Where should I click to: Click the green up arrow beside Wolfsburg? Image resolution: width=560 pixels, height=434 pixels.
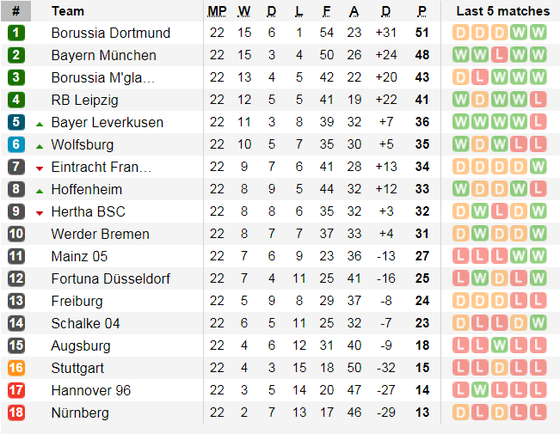[x=40, y=146]
